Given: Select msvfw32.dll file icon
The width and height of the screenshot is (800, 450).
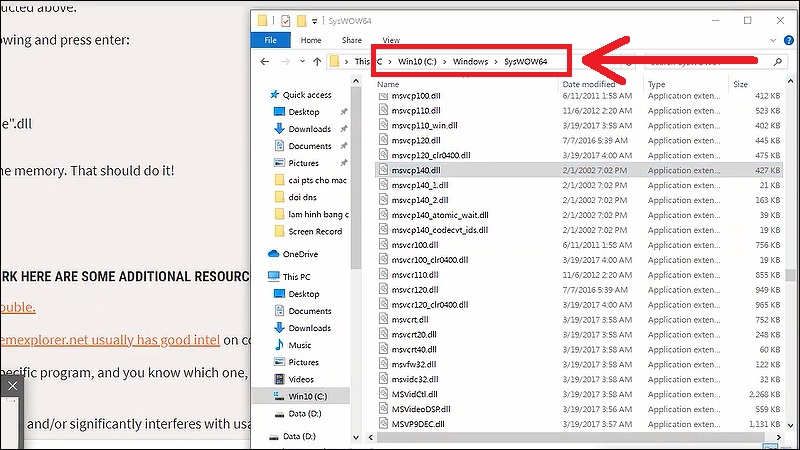Looking at the screenshot, I should coord(384,364).
